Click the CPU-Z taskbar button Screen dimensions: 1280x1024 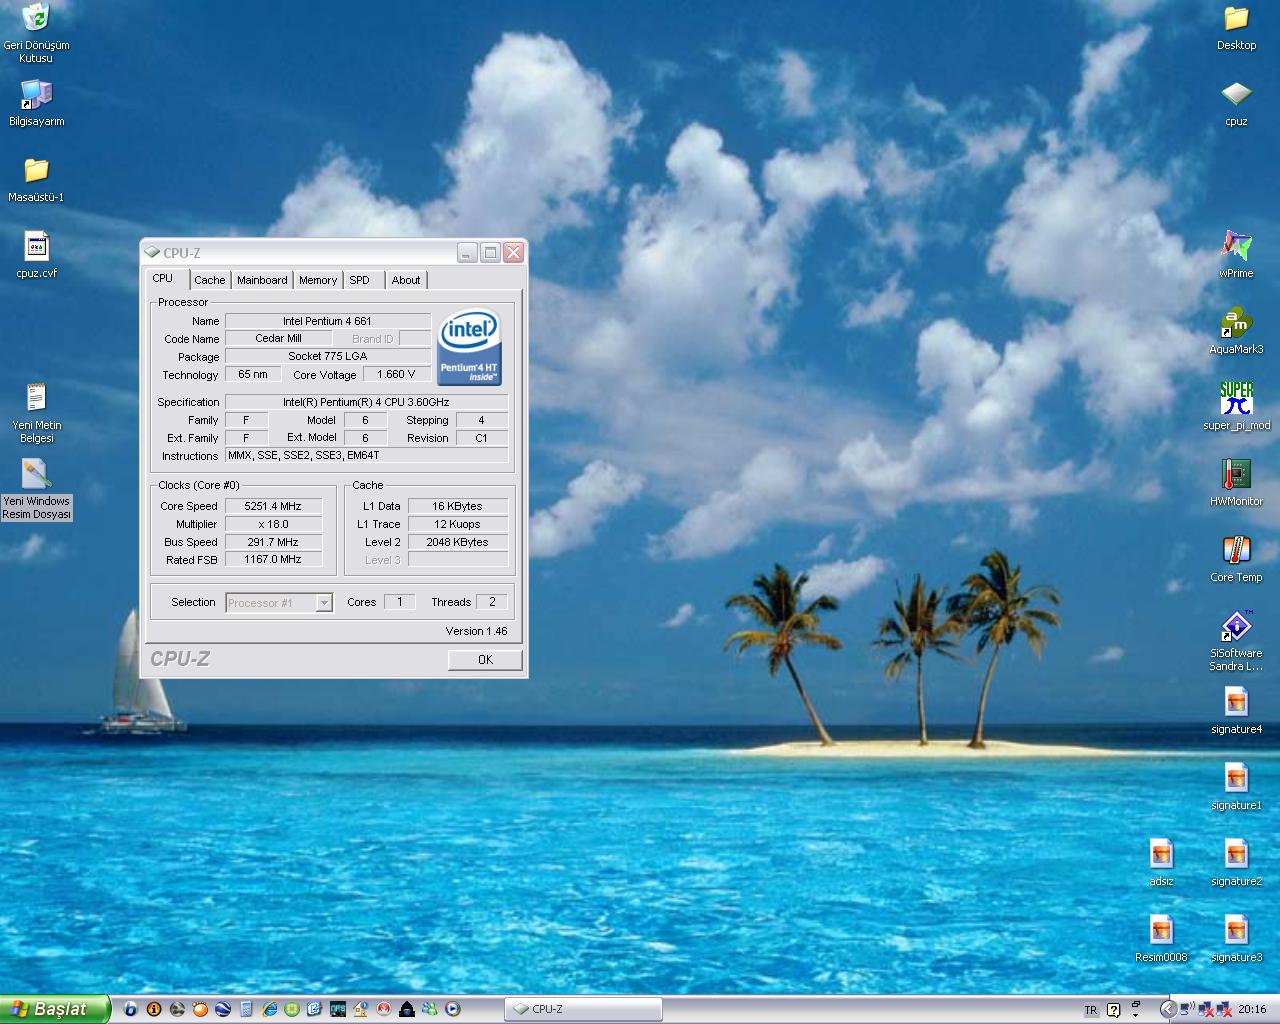(583, 1009)
